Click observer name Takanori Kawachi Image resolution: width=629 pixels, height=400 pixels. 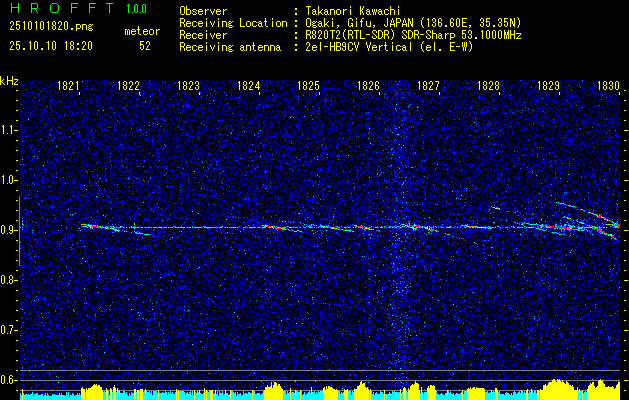point(352,11)
